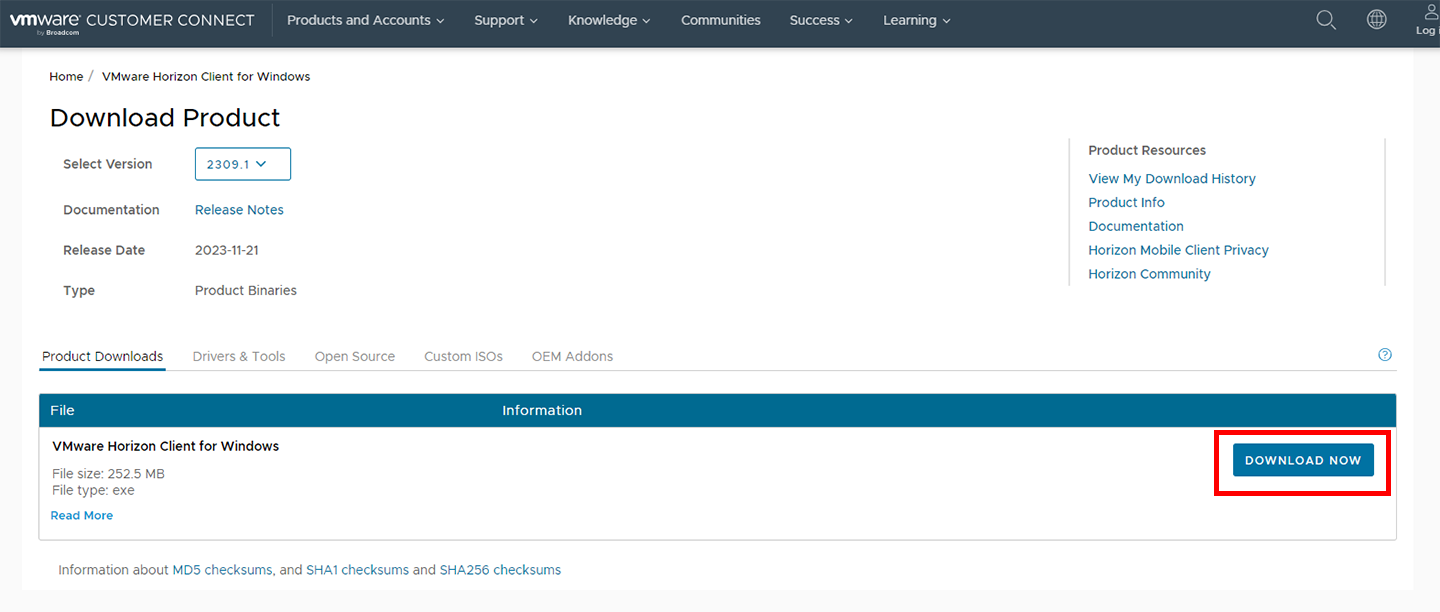Open the globe language selector
The width and height of the screenshot is (1440, 612).
[x=1377, y=20]
